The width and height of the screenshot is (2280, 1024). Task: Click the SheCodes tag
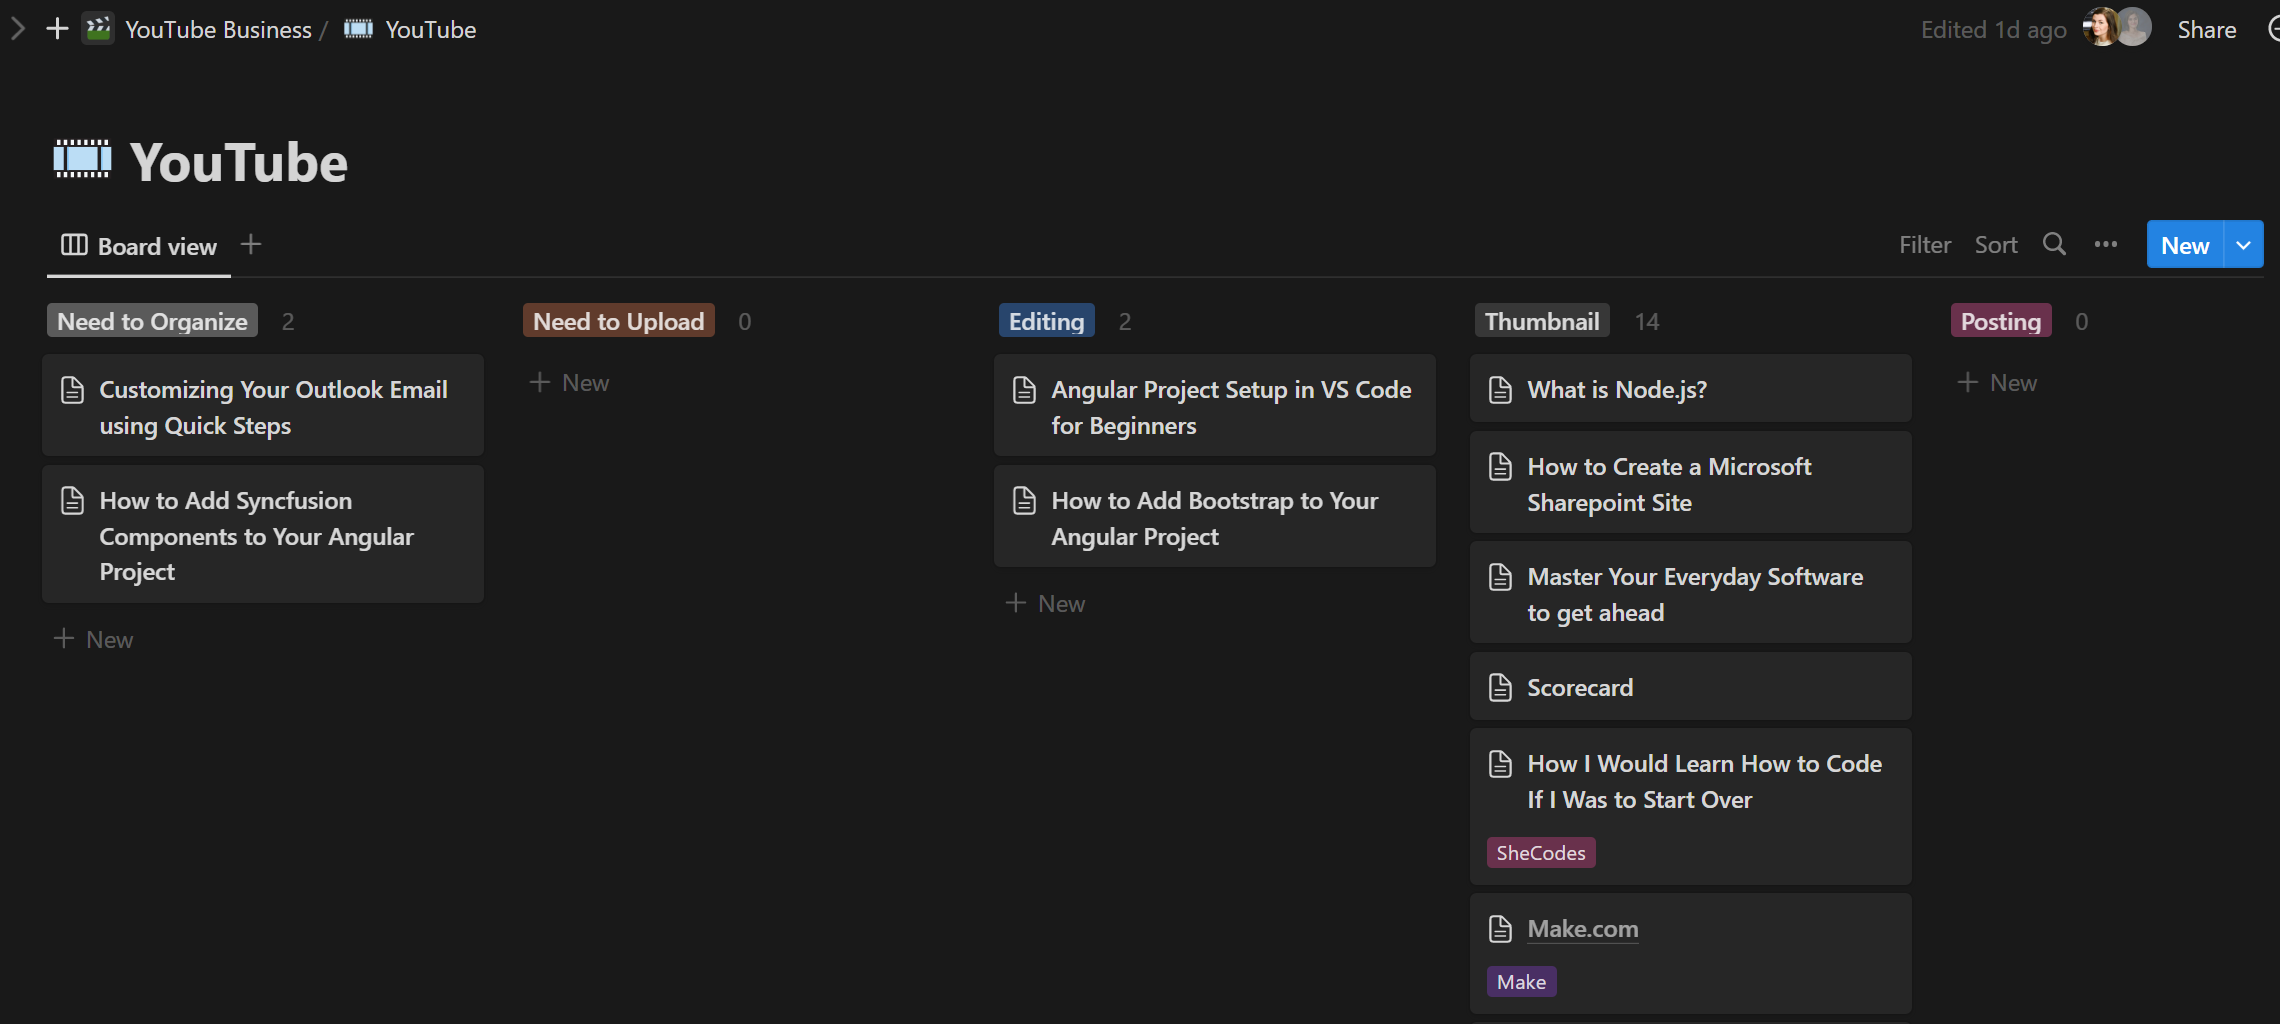pos(1541,853)
